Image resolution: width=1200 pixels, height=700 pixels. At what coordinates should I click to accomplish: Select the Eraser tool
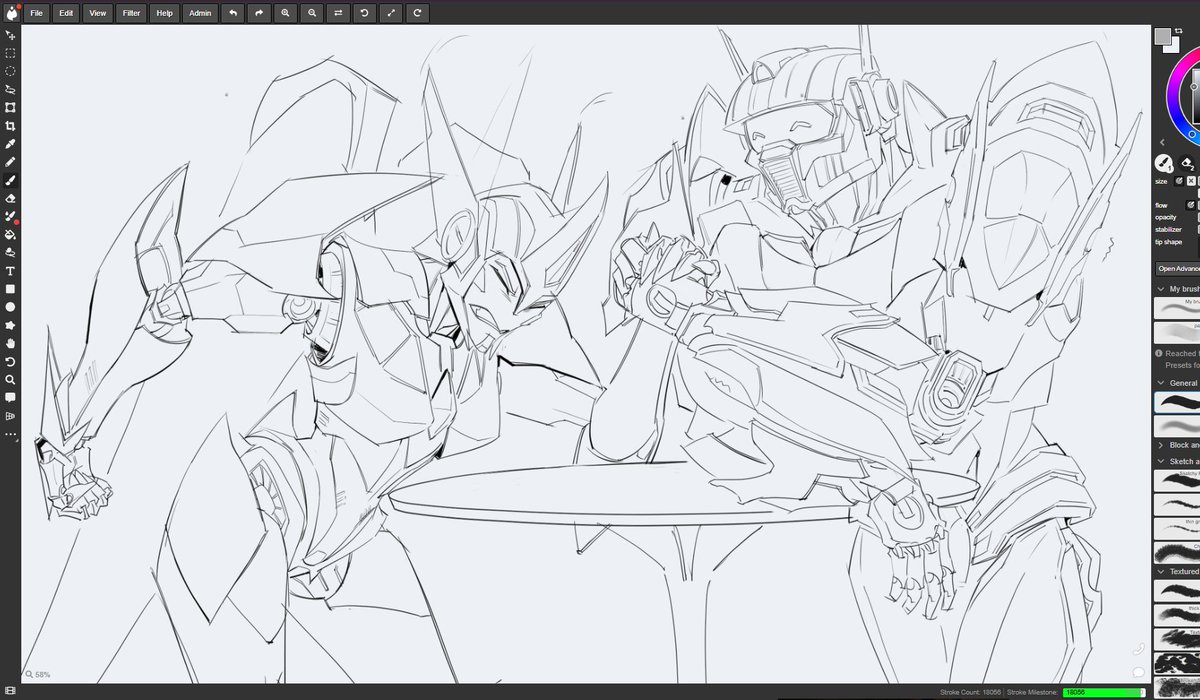pyautogui.click(x=10, y=198)
